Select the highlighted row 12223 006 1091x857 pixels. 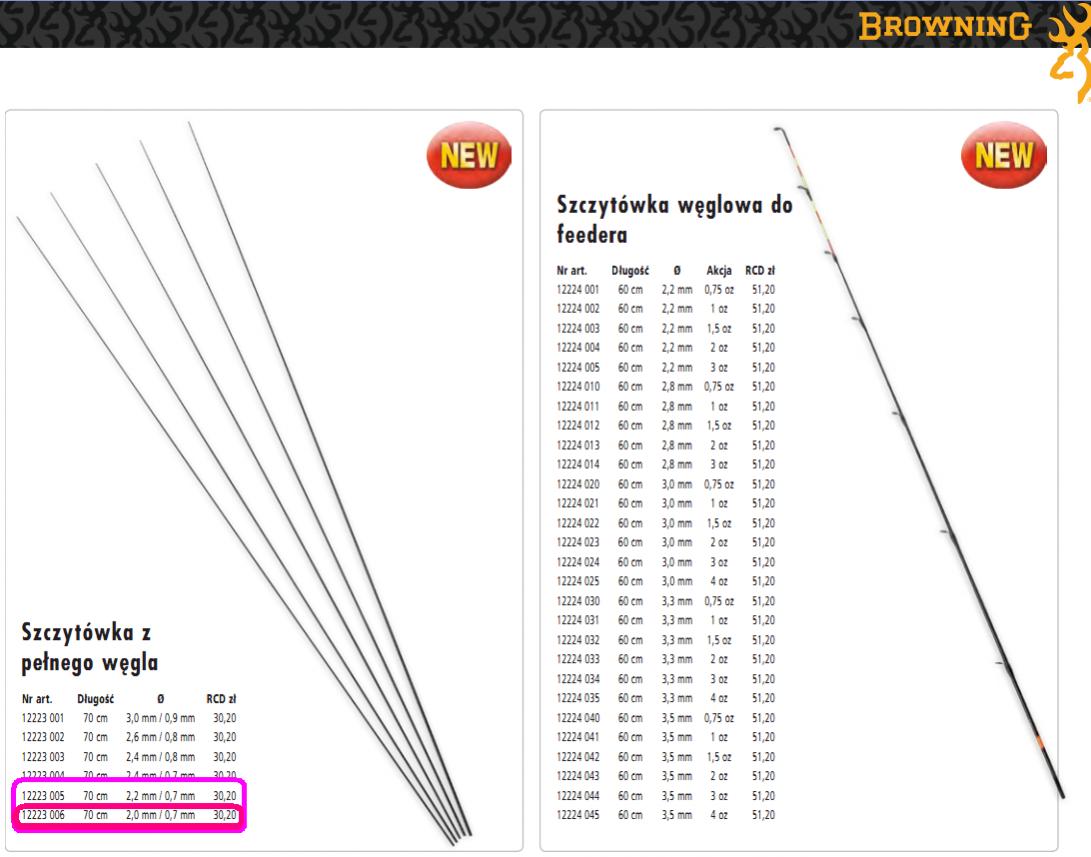coord(128,815)
